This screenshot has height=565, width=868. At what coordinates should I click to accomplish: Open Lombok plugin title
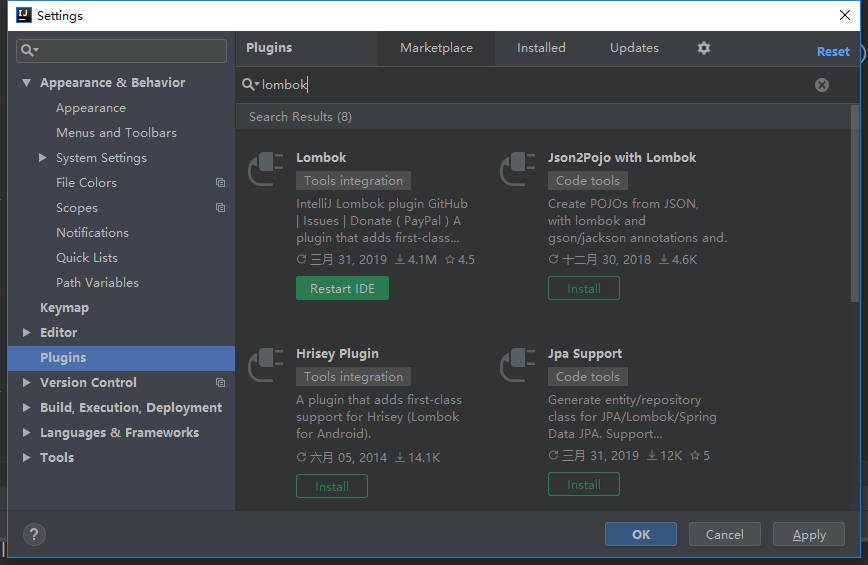tap(321, 158)
